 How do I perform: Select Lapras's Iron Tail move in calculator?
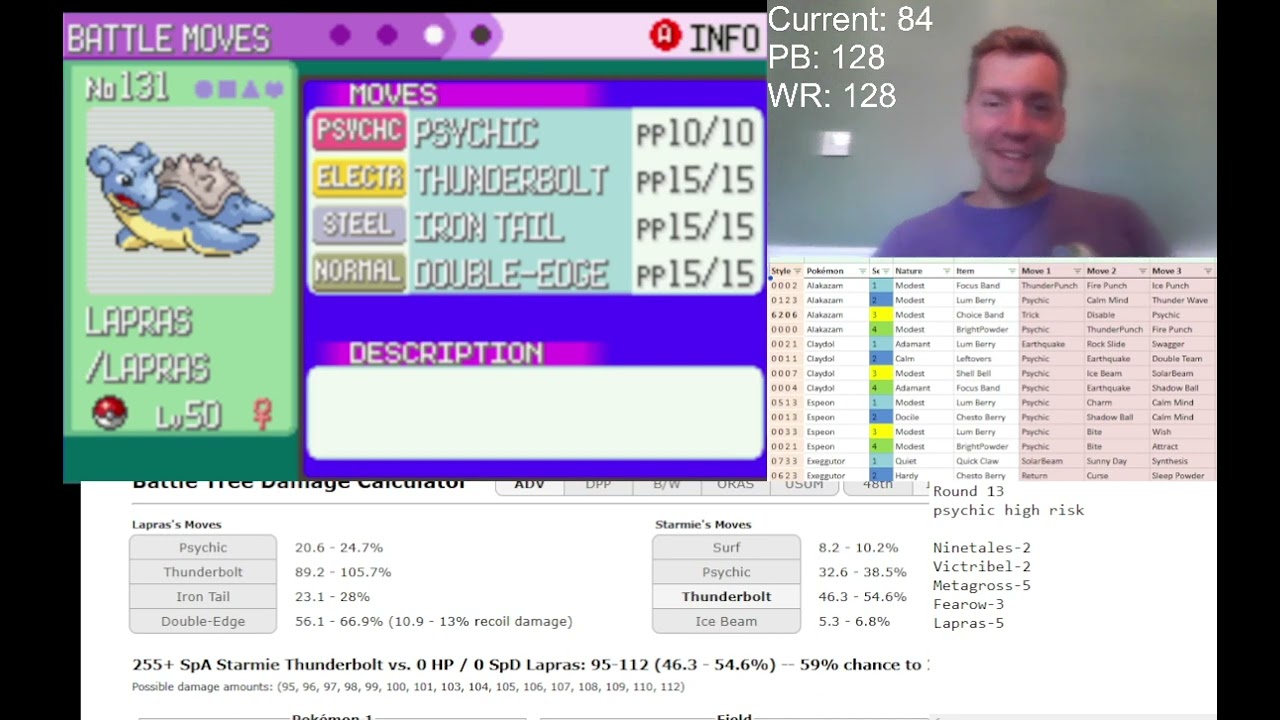(x=203, y=597)
